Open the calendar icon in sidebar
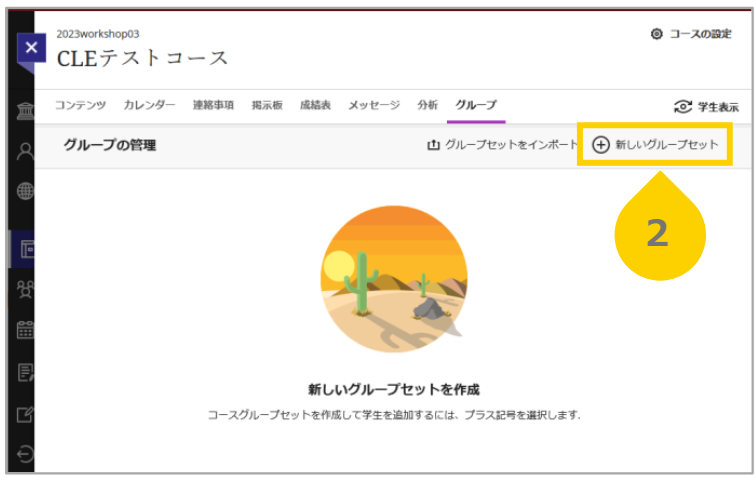Image resolution: width=756 pixels, height=478 pixels. pos(25,330)
